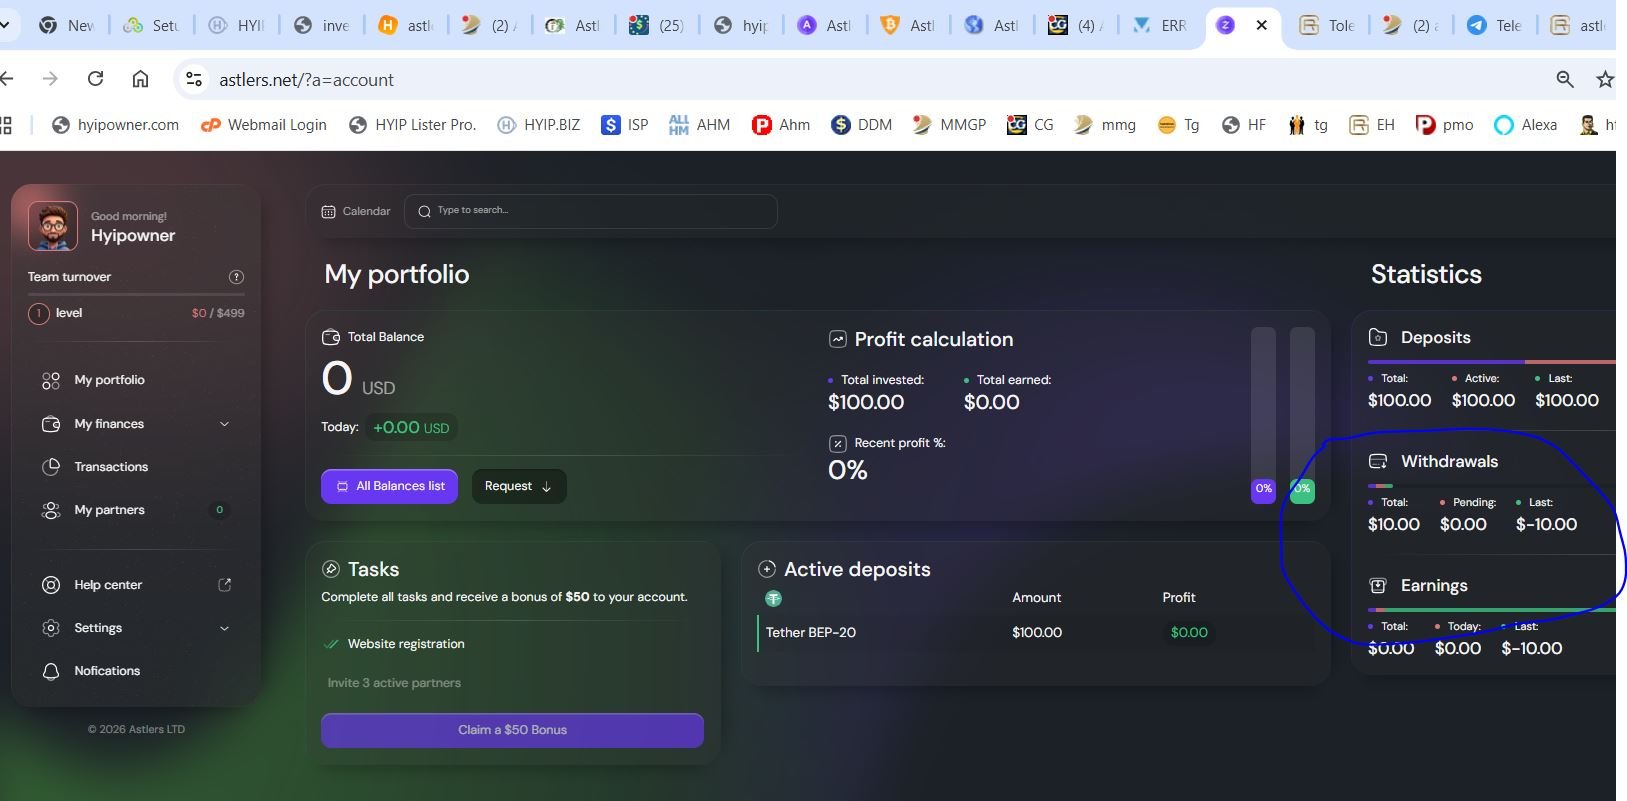Click the Notifications bell icon in the sidebar
This screenshot has height=801, width=1627.
click(x=51, y=671)
